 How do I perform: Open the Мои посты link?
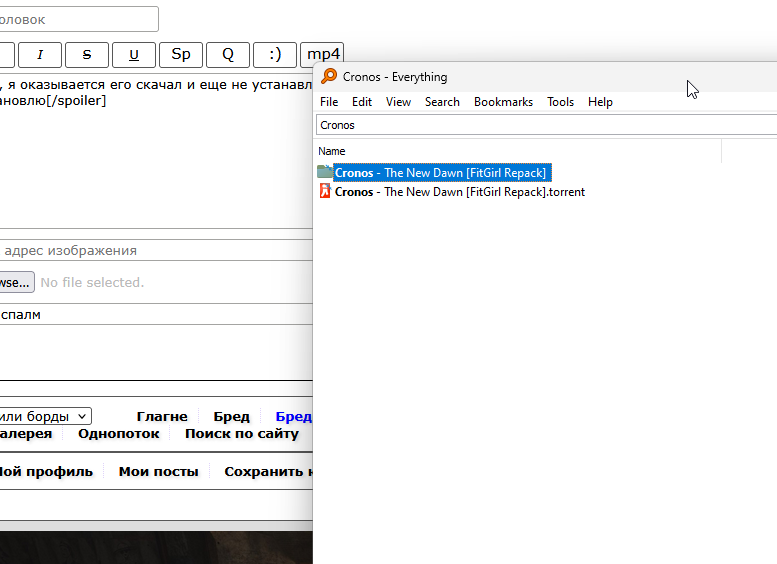point(158,471)
